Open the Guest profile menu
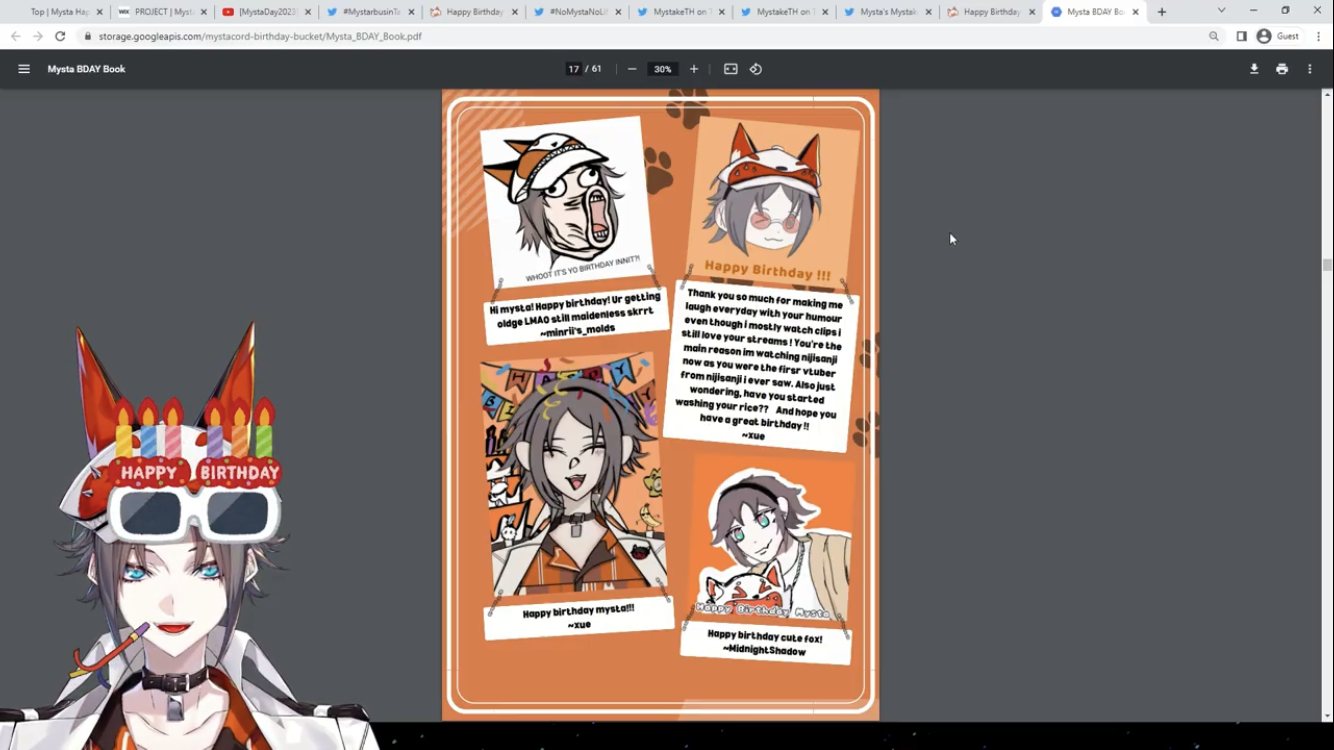This screenshot has height=750, width=1334. point(1278,36)
